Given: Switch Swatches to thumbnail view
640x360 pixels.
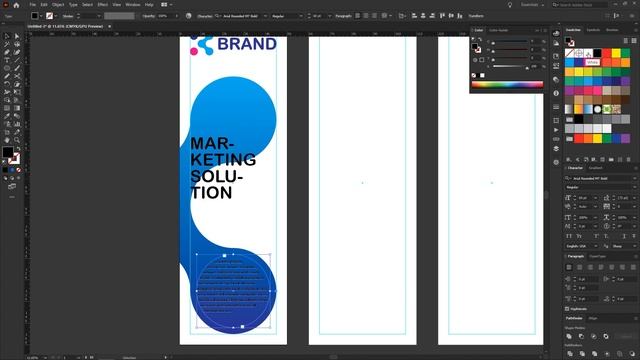Looking at the screenshot, I should coord(634,41).
